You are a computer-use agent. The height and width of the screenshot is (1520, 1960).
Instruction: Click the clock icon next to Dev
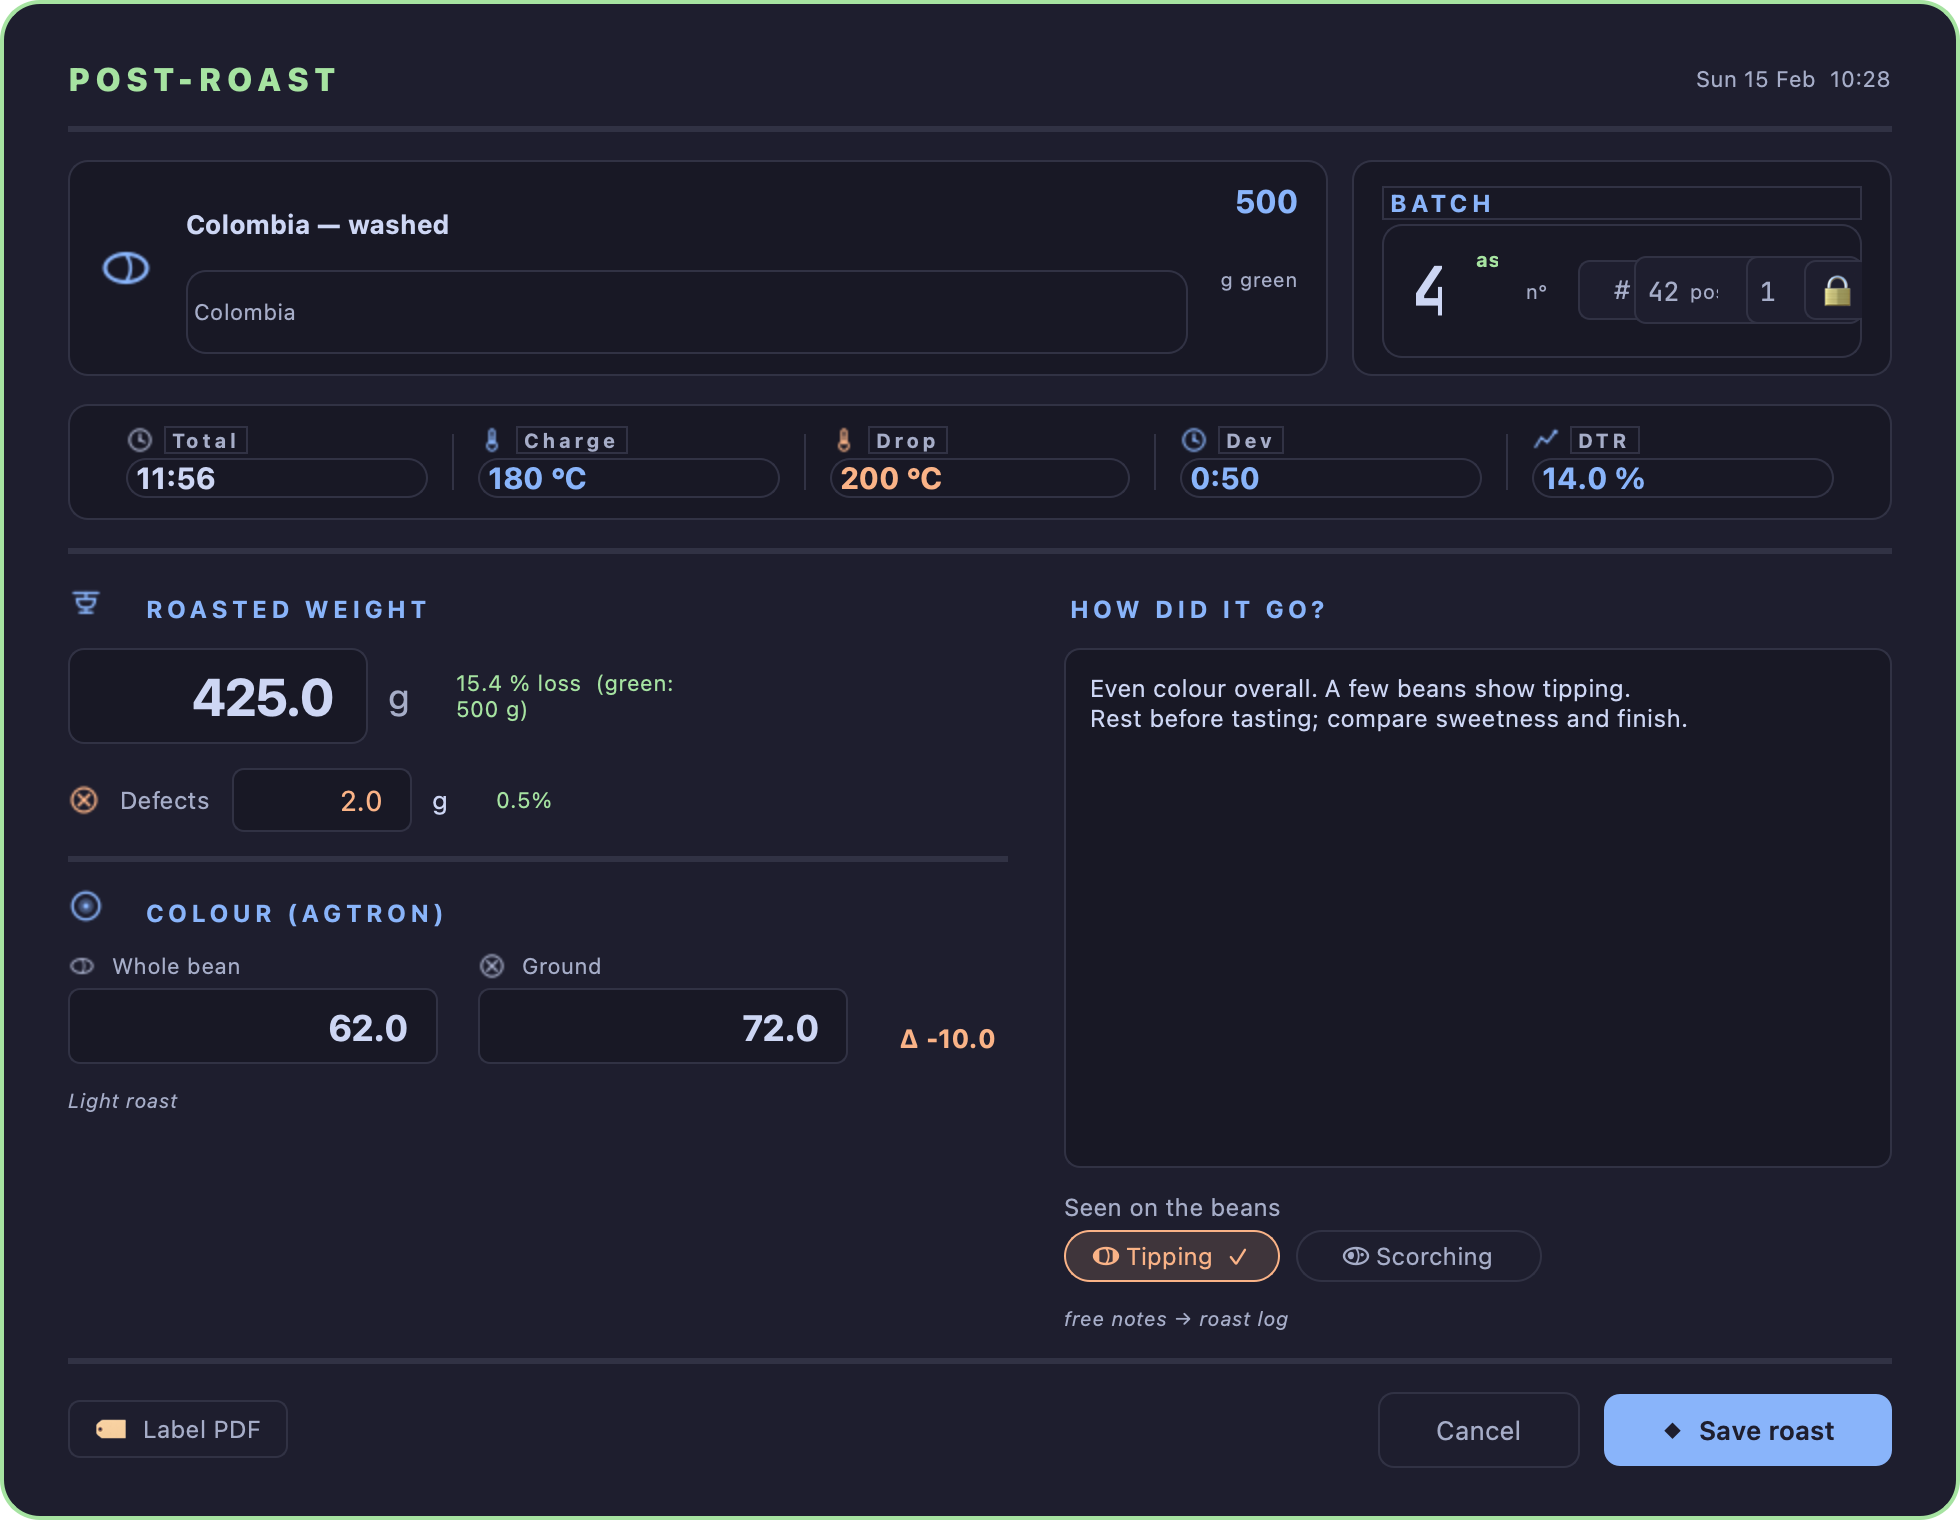pyautogui.click(x=1194, y=440)
